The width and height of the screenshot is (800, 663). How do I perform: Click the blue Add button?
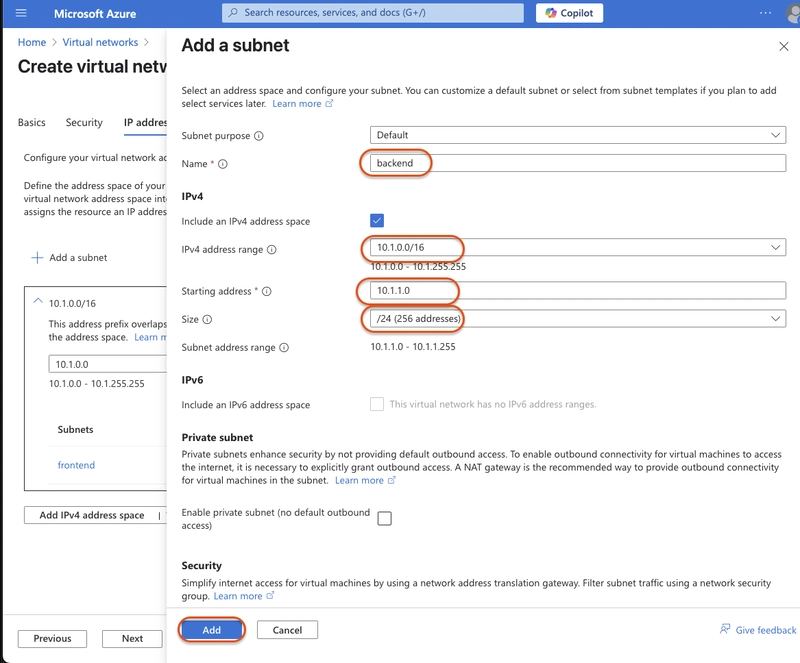coord(211,630)
